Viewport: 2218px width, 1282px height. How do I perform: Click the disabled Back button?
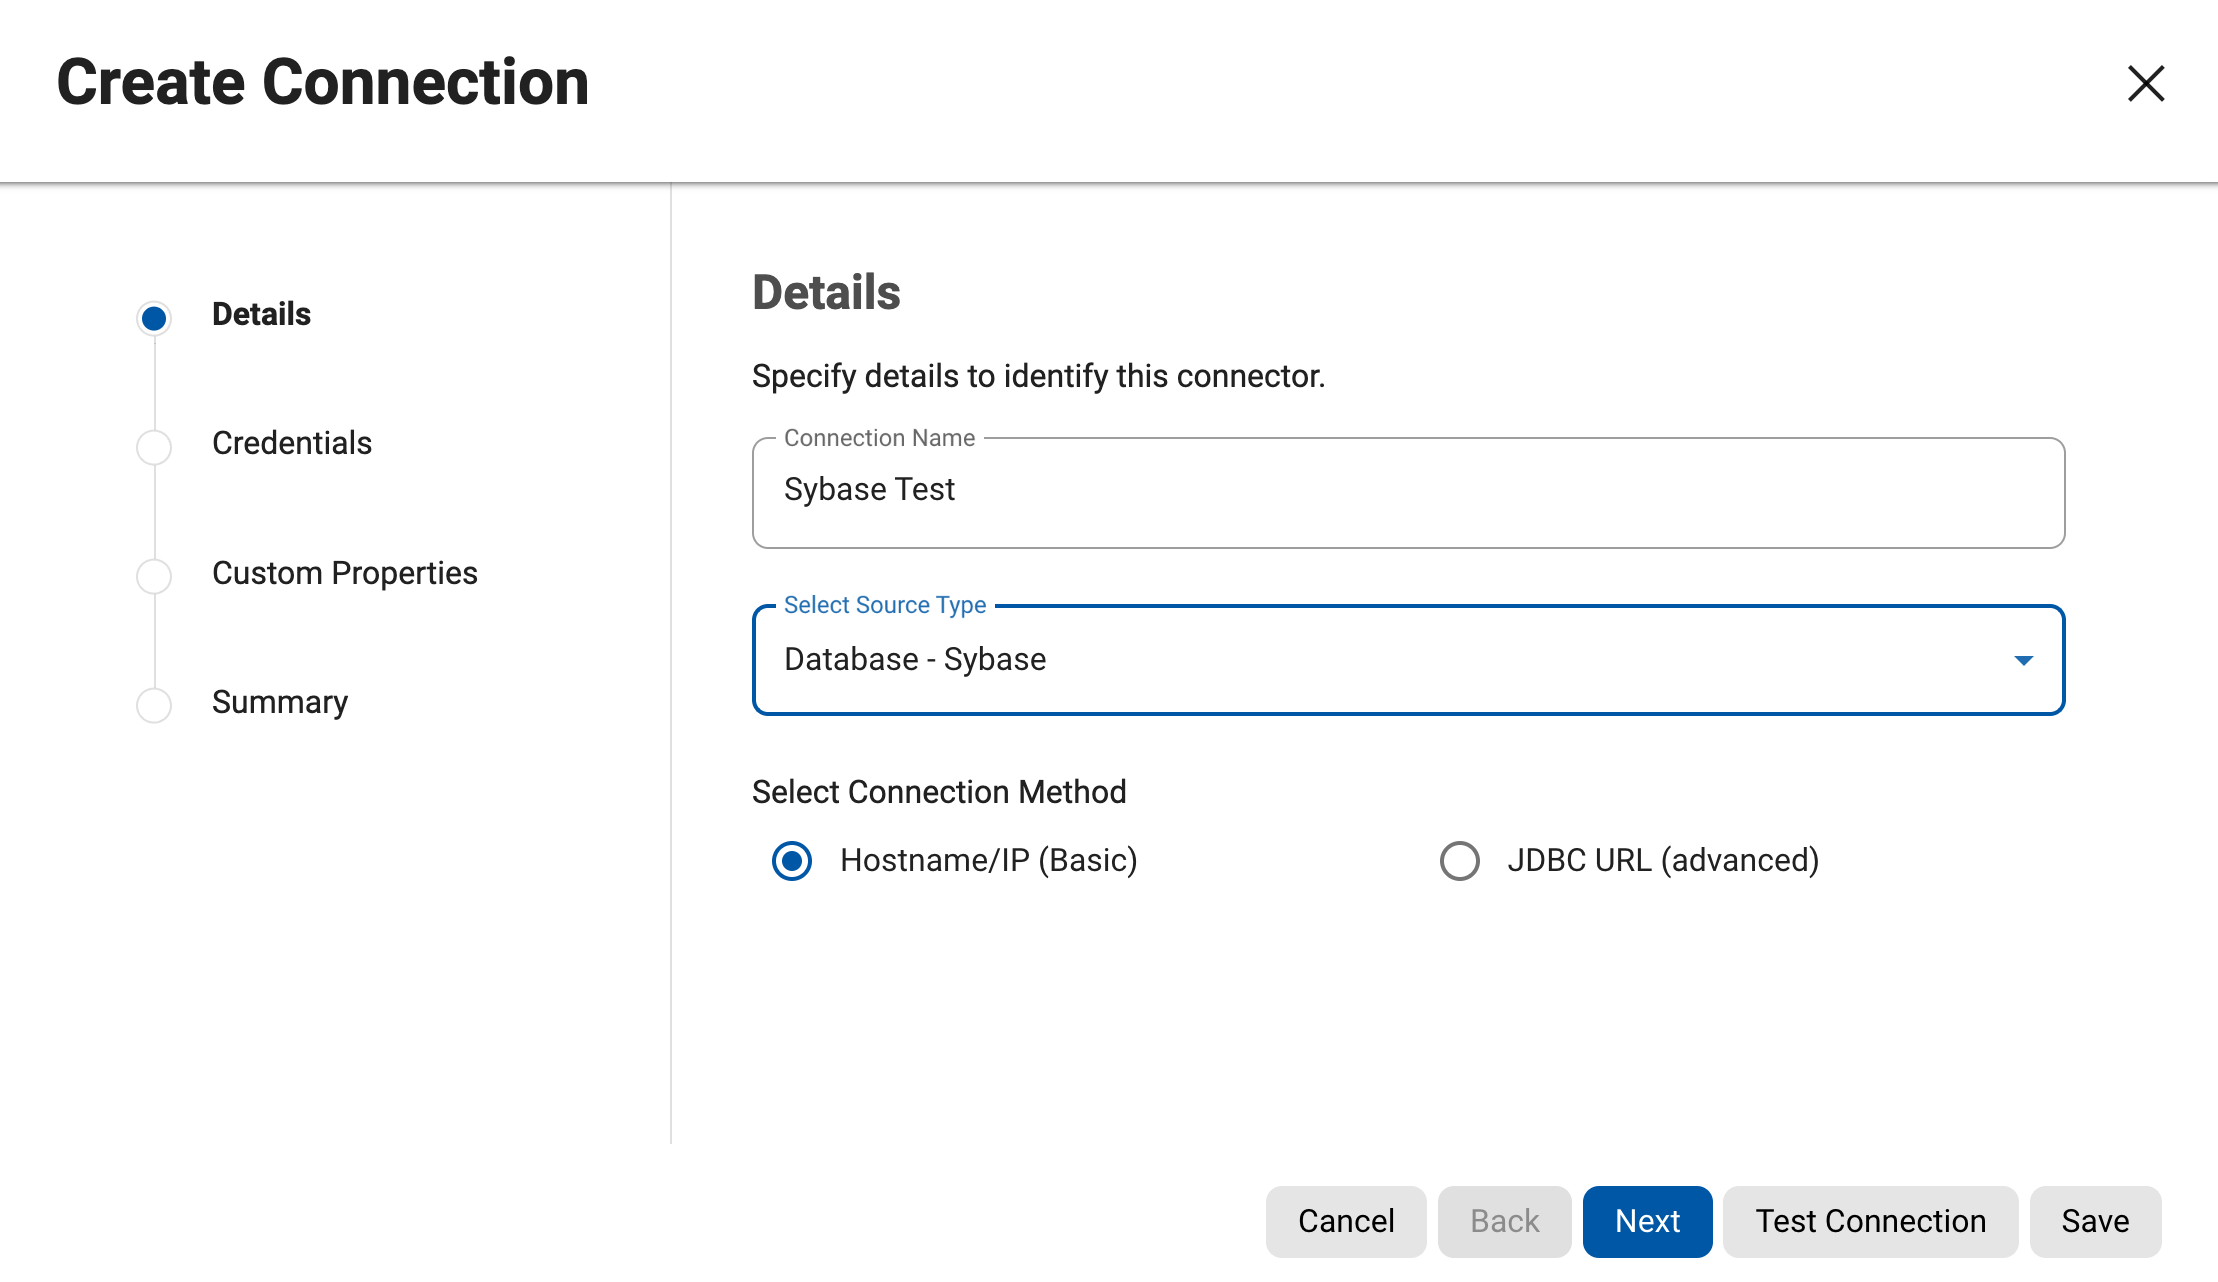pos(1504,1221)
